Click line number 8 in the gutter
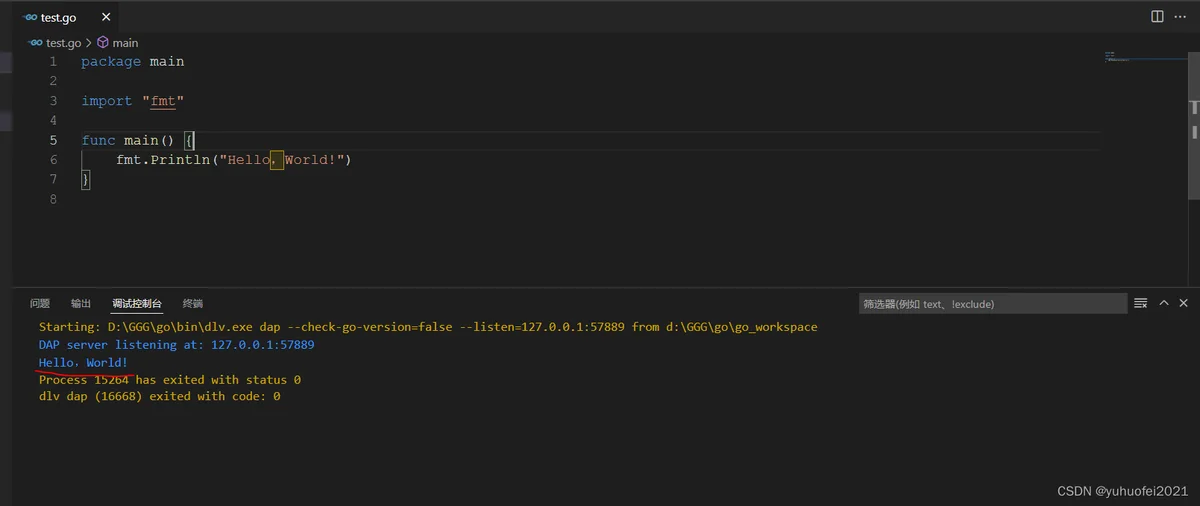The height and width of the screenshot is (506, 1200). (53, 199)
